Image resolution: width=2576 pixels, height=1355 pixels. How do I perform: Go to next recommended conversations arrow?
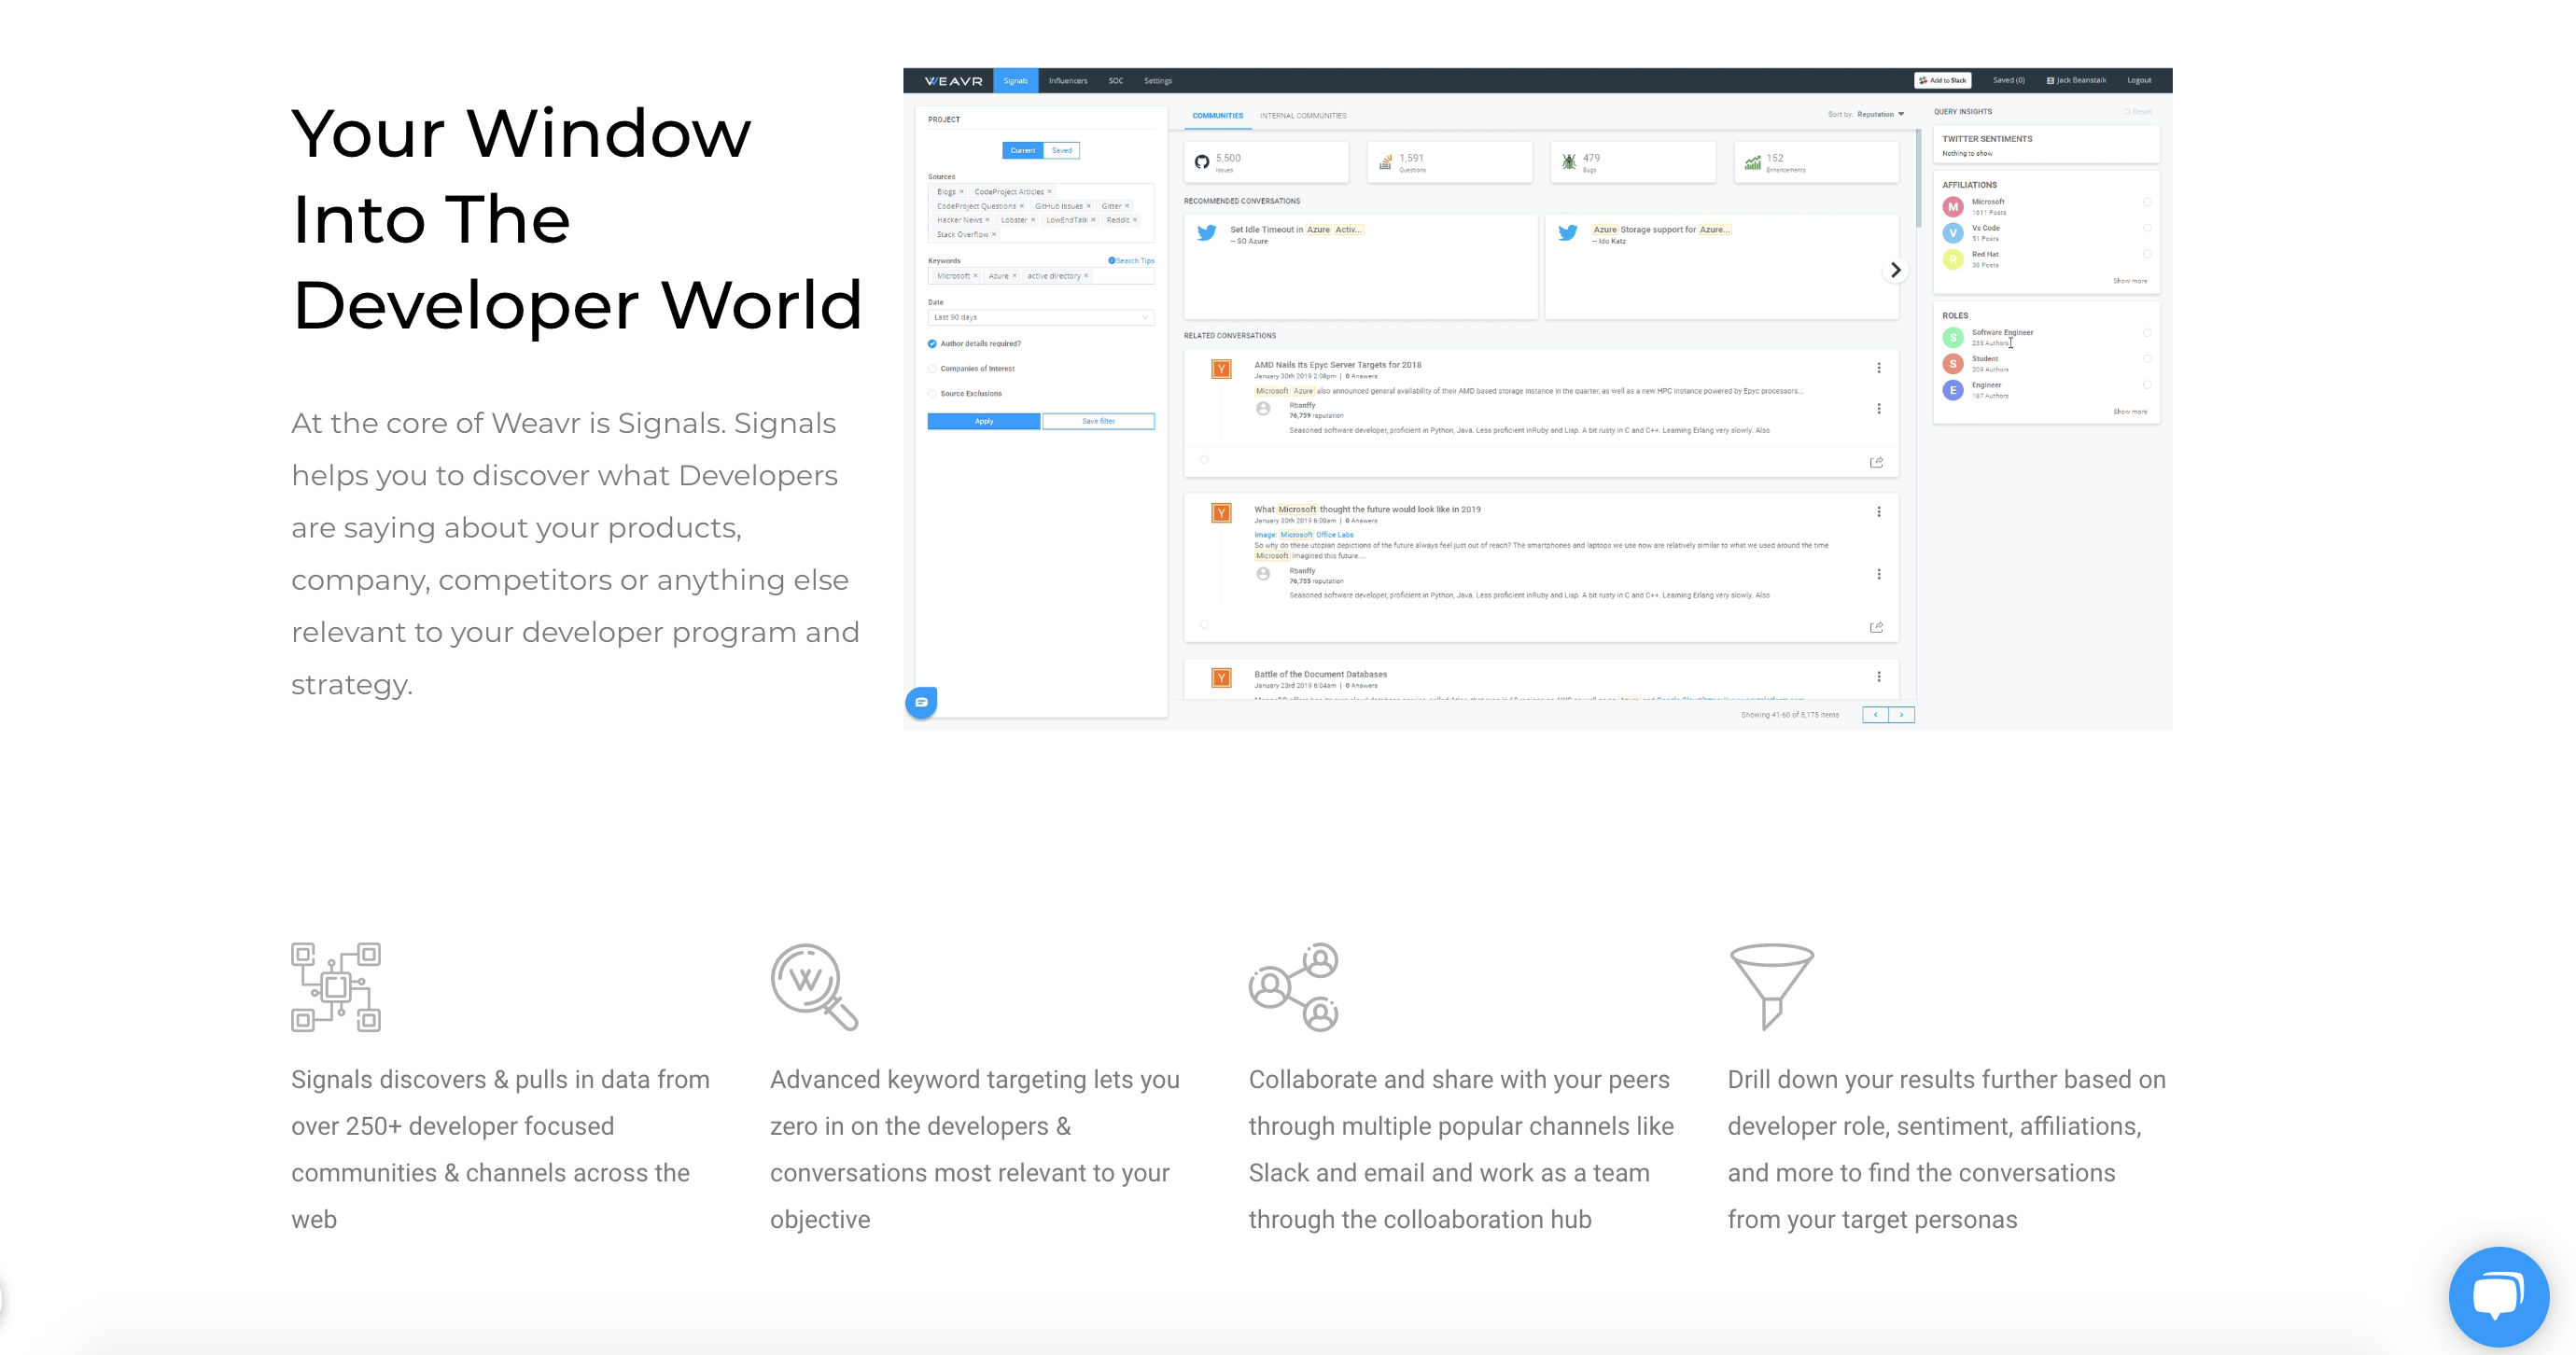pyautogui.click(x=1895, y=270)
